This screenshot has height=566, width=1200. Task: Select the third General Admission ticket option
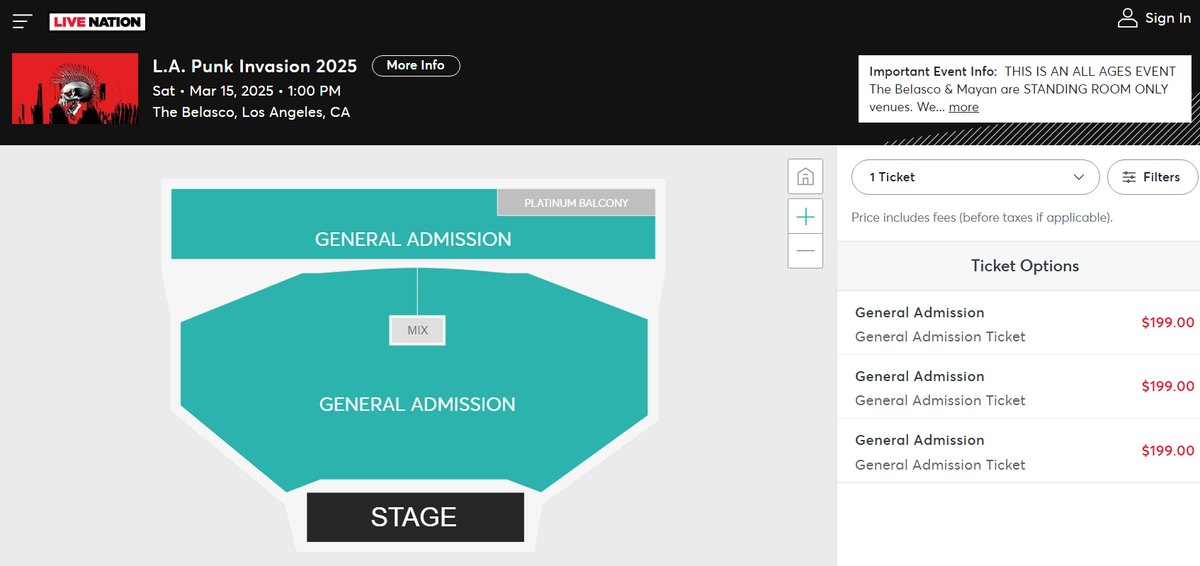[x=1018, y=451]
